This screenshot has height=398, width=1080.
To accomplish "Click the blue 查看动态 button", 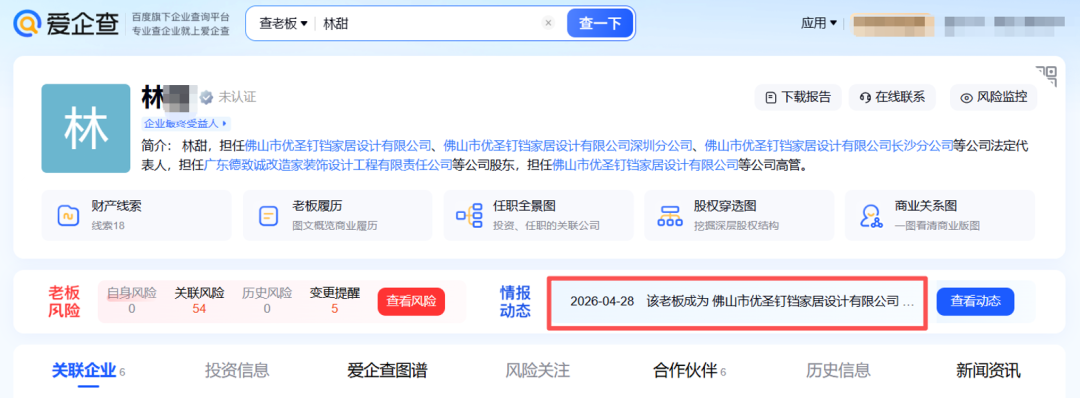I will (x=975, y=302).
